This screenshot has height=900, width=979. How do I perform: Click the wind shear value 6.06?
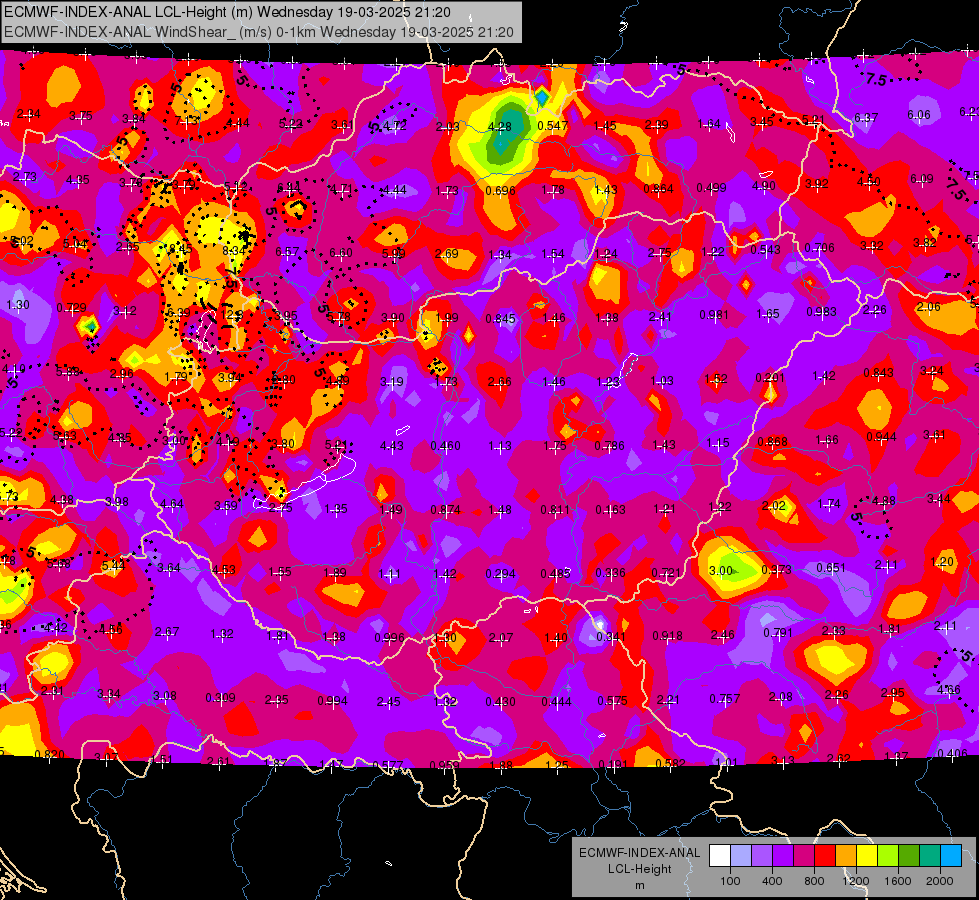(918, 115)
